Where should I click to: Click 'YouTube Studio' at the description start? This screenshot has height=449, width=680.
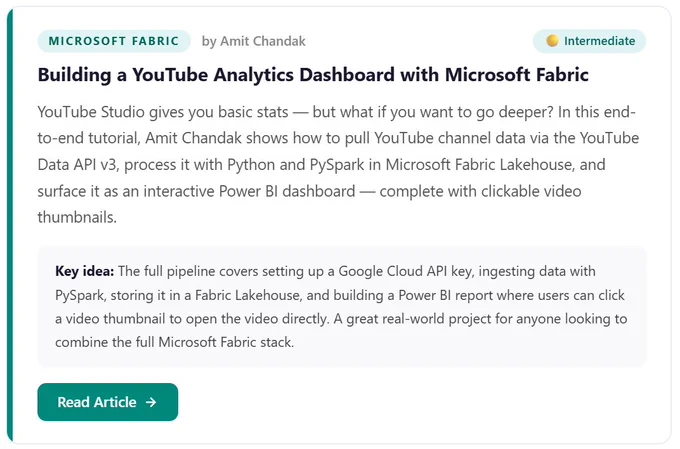click(x=91, y=112)
